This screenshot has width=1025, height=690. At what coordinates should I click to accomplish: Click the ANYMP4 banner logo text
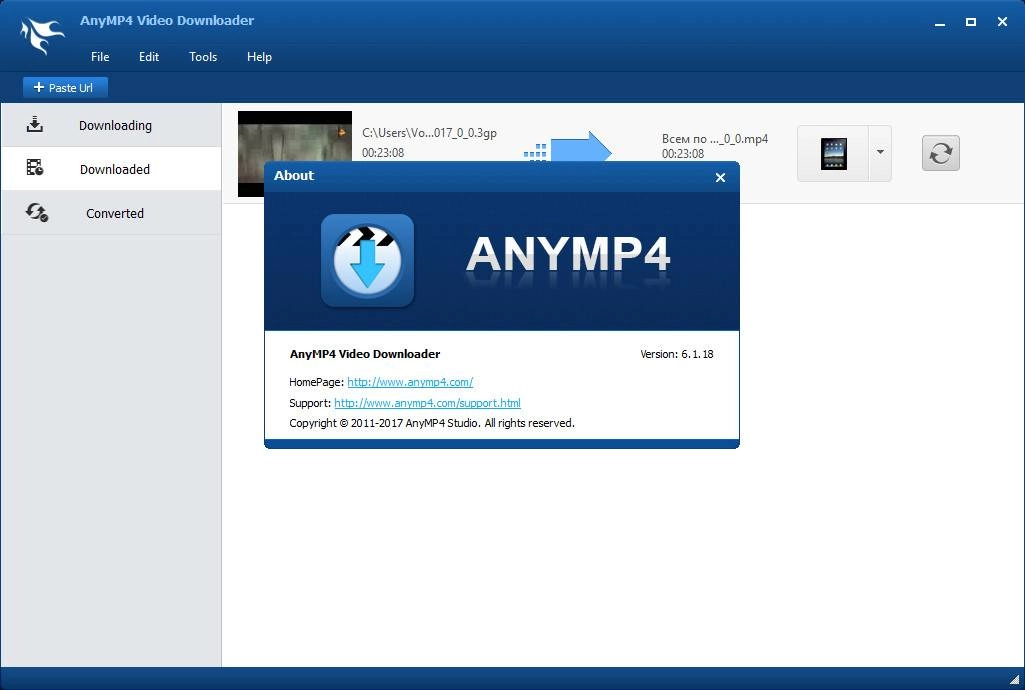[x=568, y=254]
